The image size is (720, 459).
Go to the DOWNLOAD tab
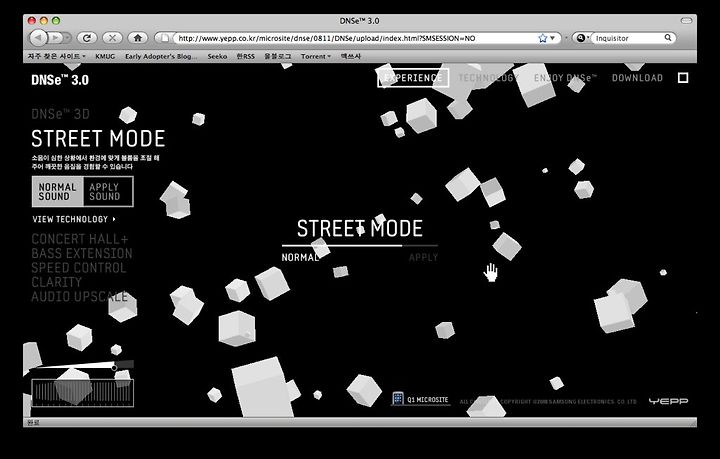click(x=637, y=78)
